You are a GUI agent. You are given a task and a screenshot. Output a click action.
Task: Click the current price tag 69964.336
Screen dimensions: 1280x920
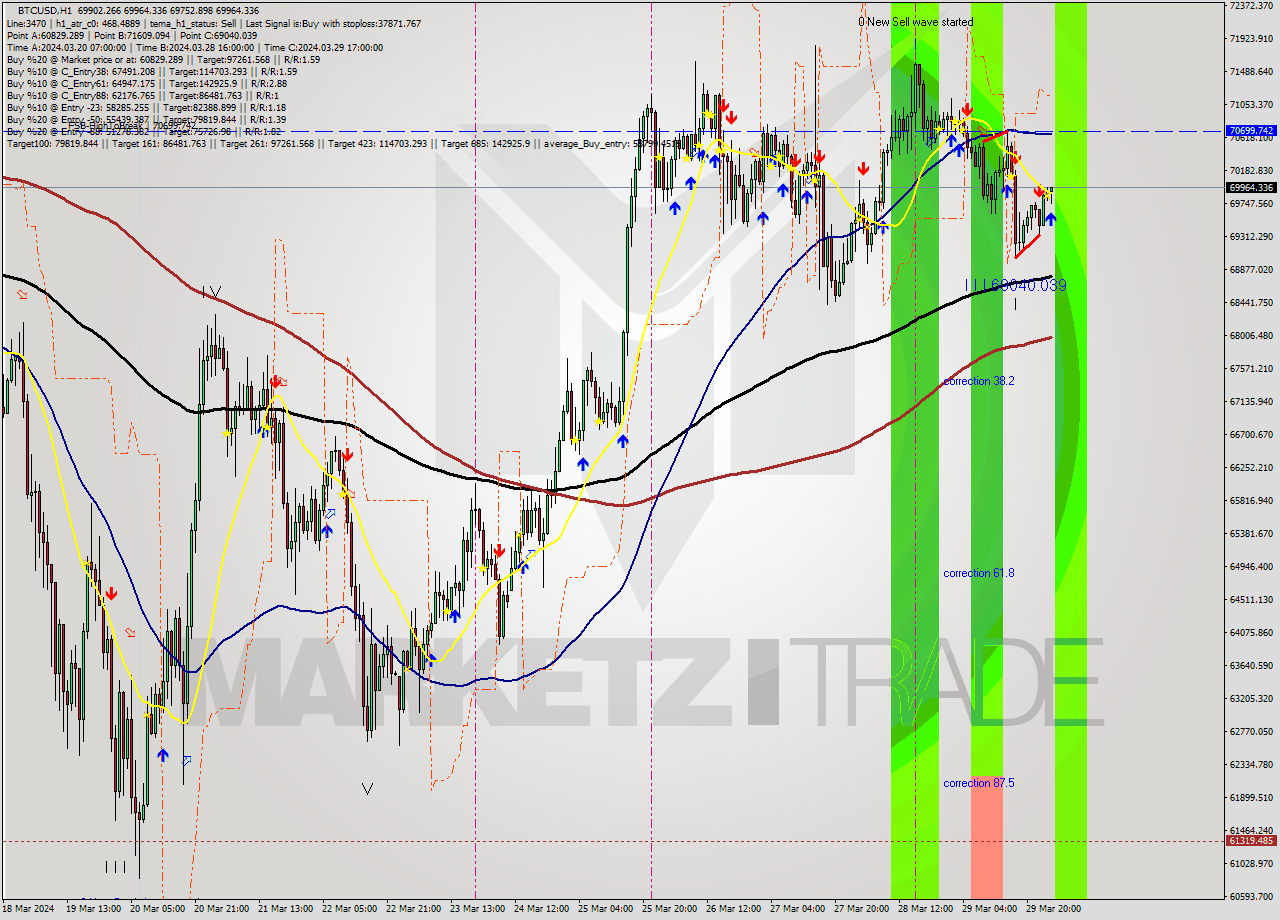(1251, 187)
